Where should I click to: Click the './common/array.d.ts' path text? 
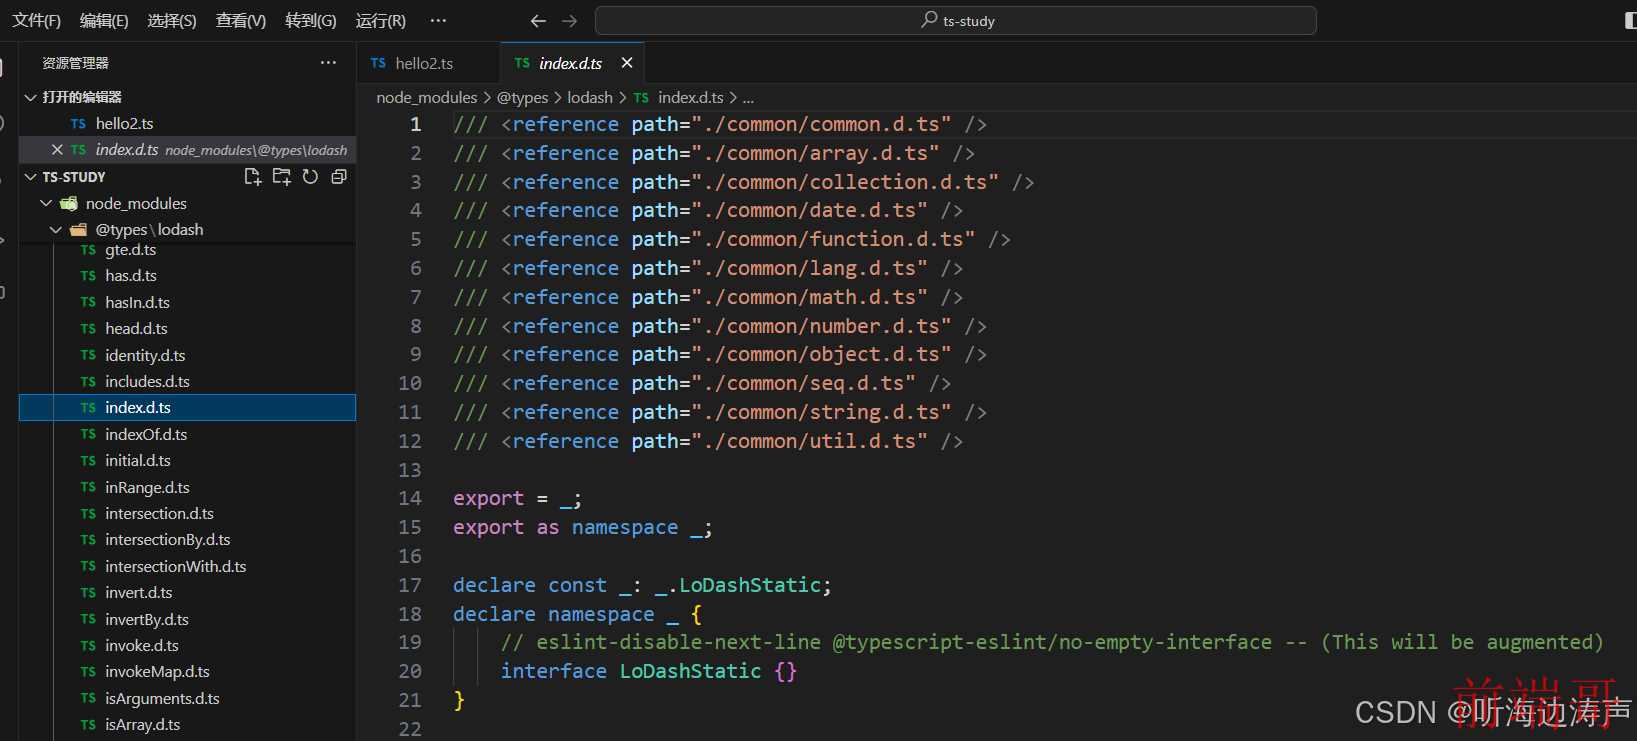815,153
